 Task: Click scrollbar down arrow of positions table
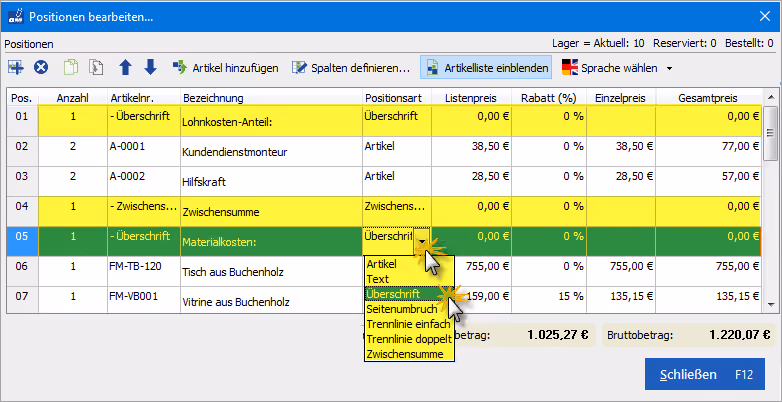click(771, 304)
